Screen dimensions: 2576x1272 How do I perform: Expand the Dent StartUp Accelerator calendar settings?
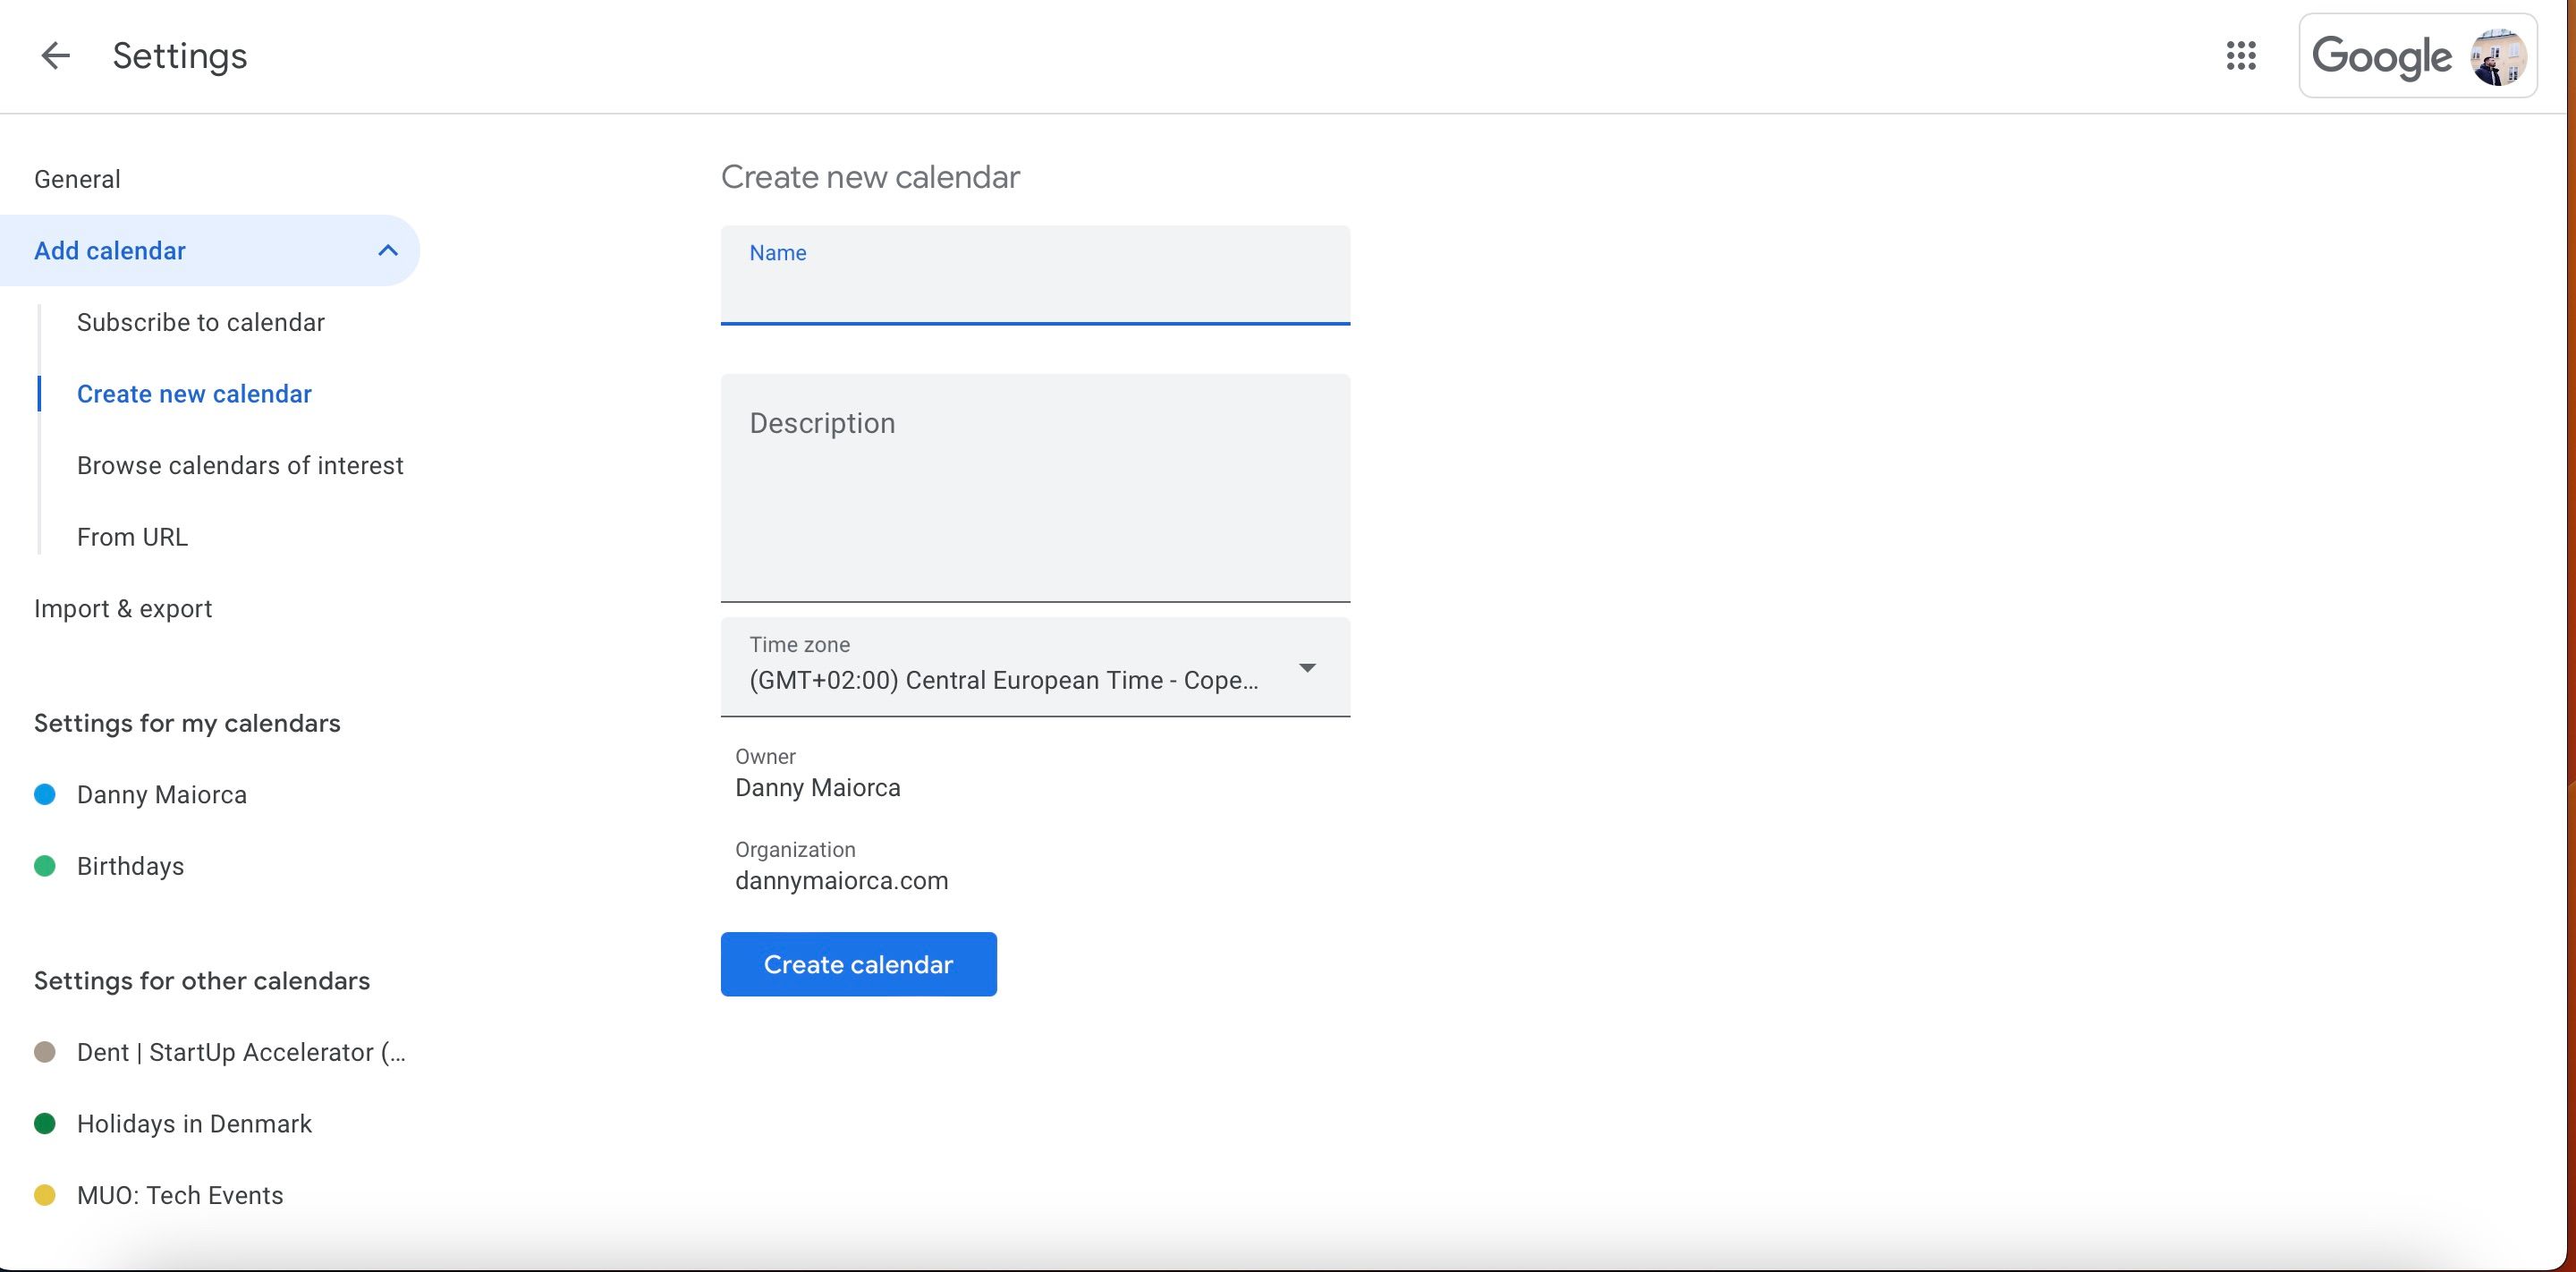tap(240, 1052)
